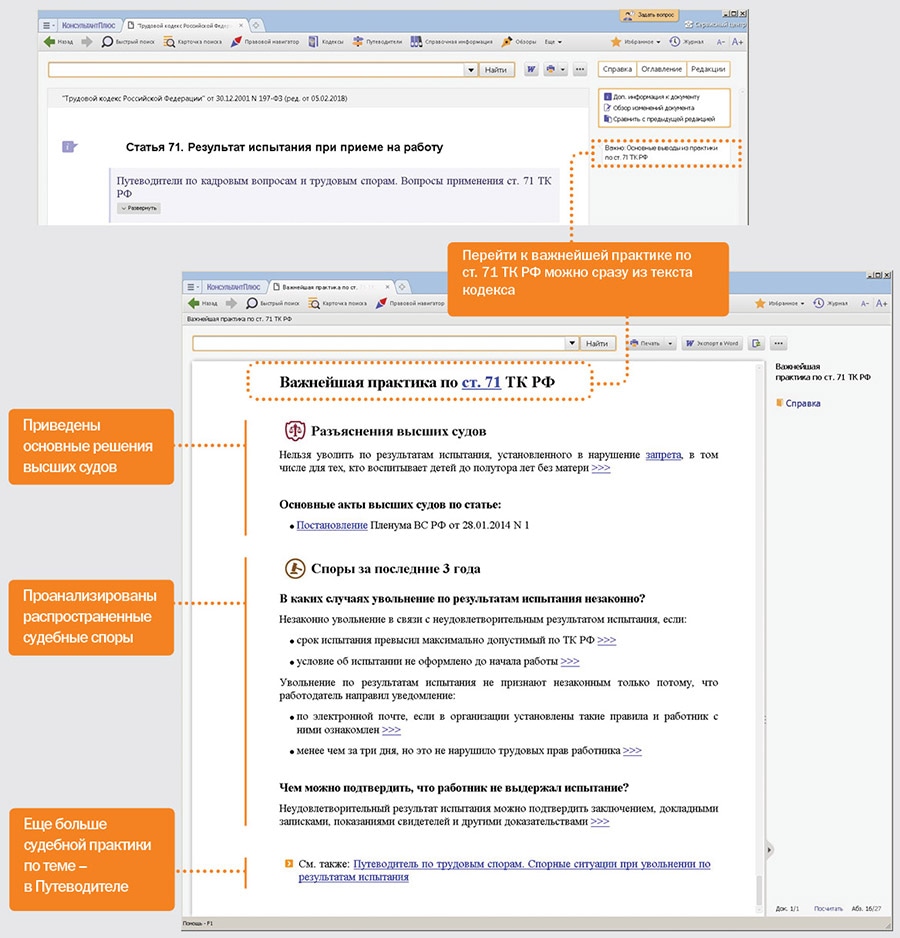
Task: Switch to Редакции panel tab
Action: (708, 69)
